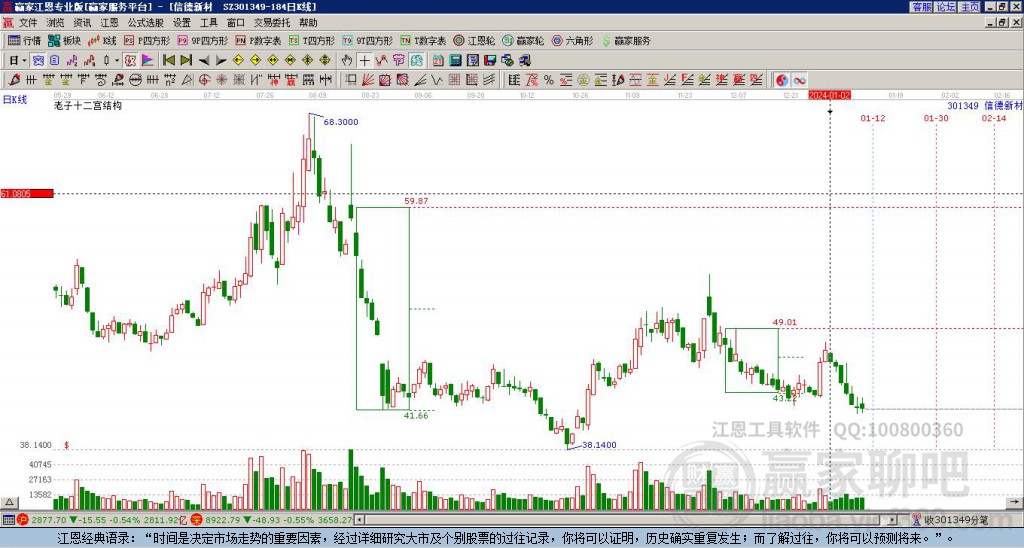Click the 客服 button in title bar
The height and width of the screenshot is (548, 1024).
coord(921,7)
